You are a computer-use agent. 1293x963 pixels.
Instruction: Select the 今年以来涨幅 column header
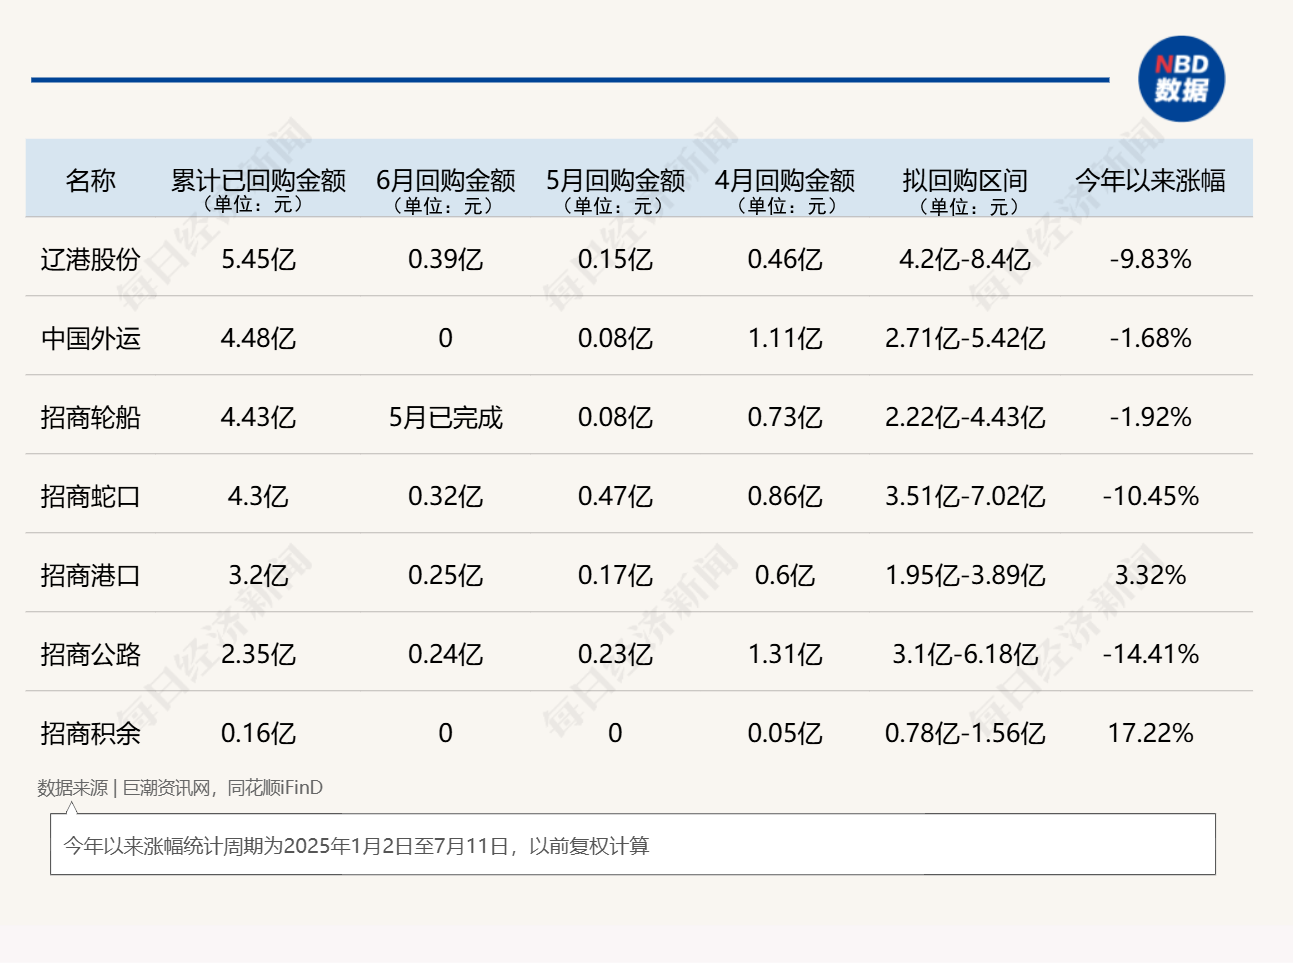click(x=1150, y=181)
